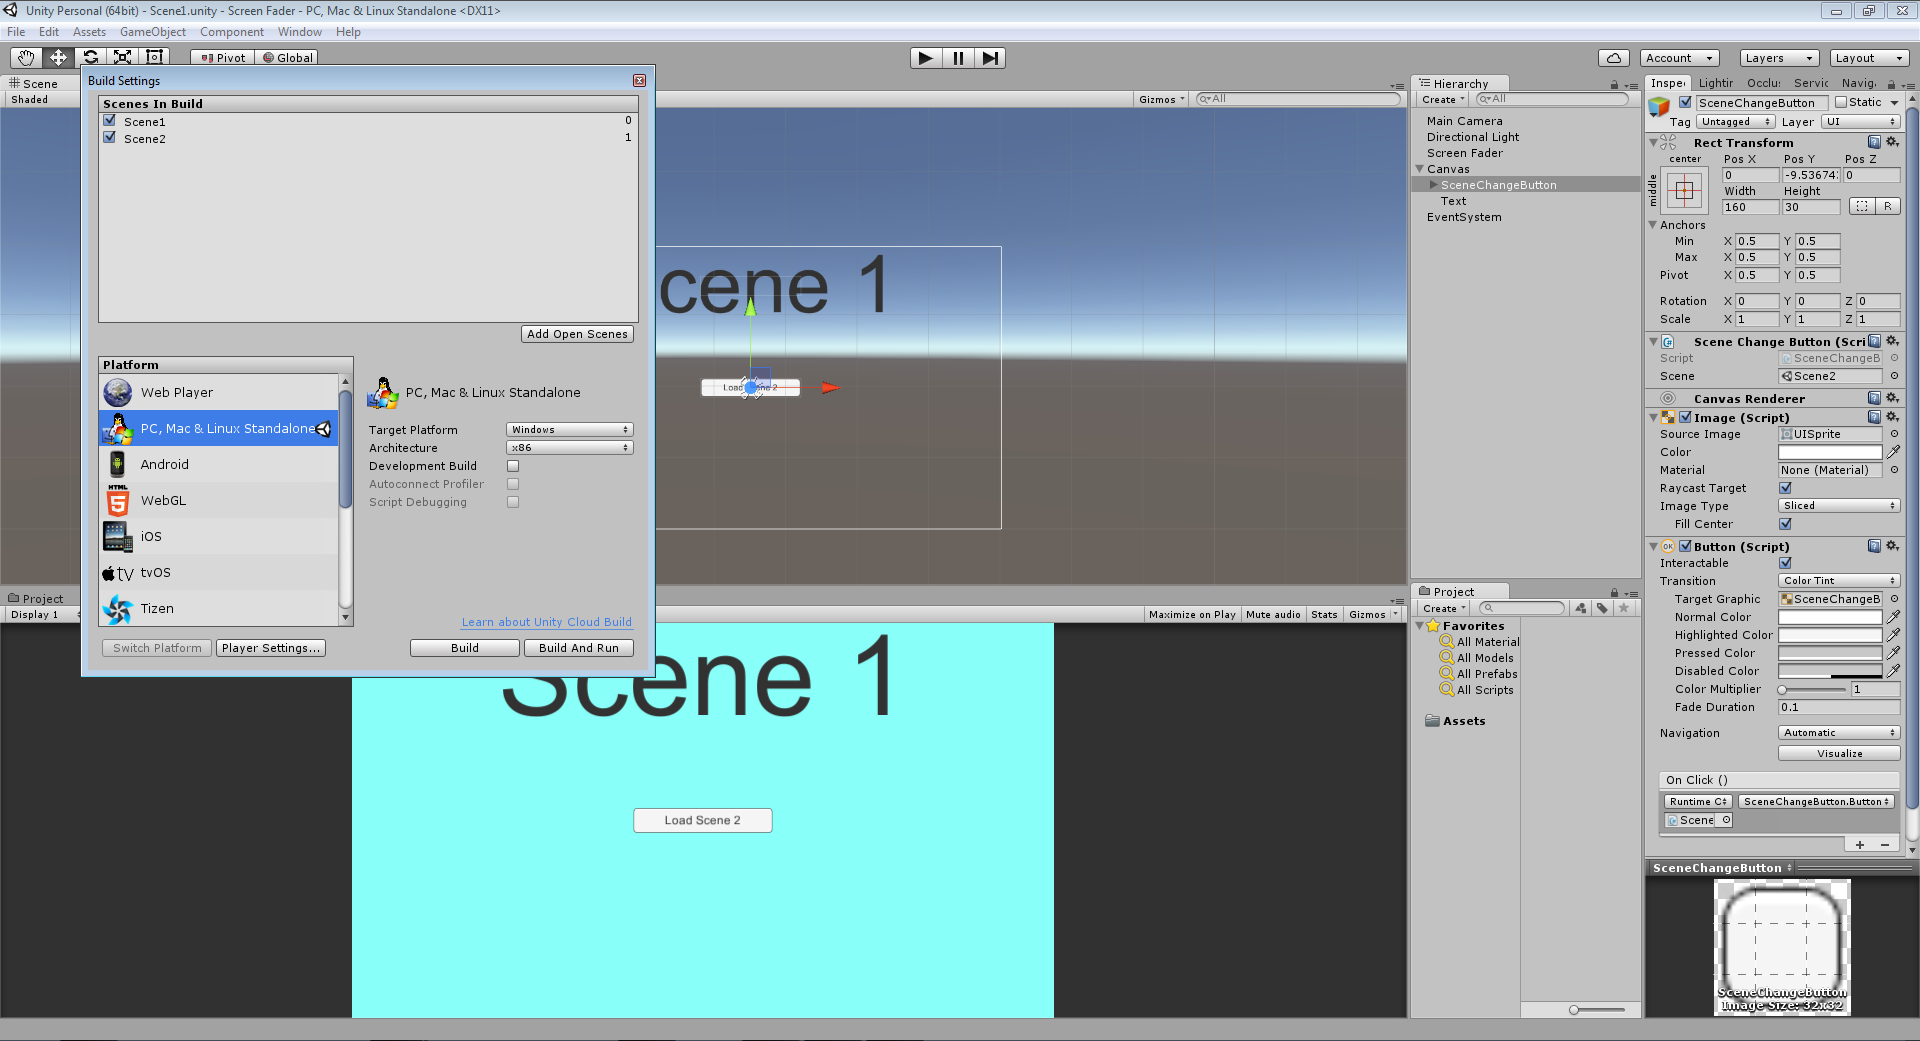Select the Rotate tool in the toolbar
Image resolution: width=1920 pixels, height=1041 pixels.
[x=90, y=58]
